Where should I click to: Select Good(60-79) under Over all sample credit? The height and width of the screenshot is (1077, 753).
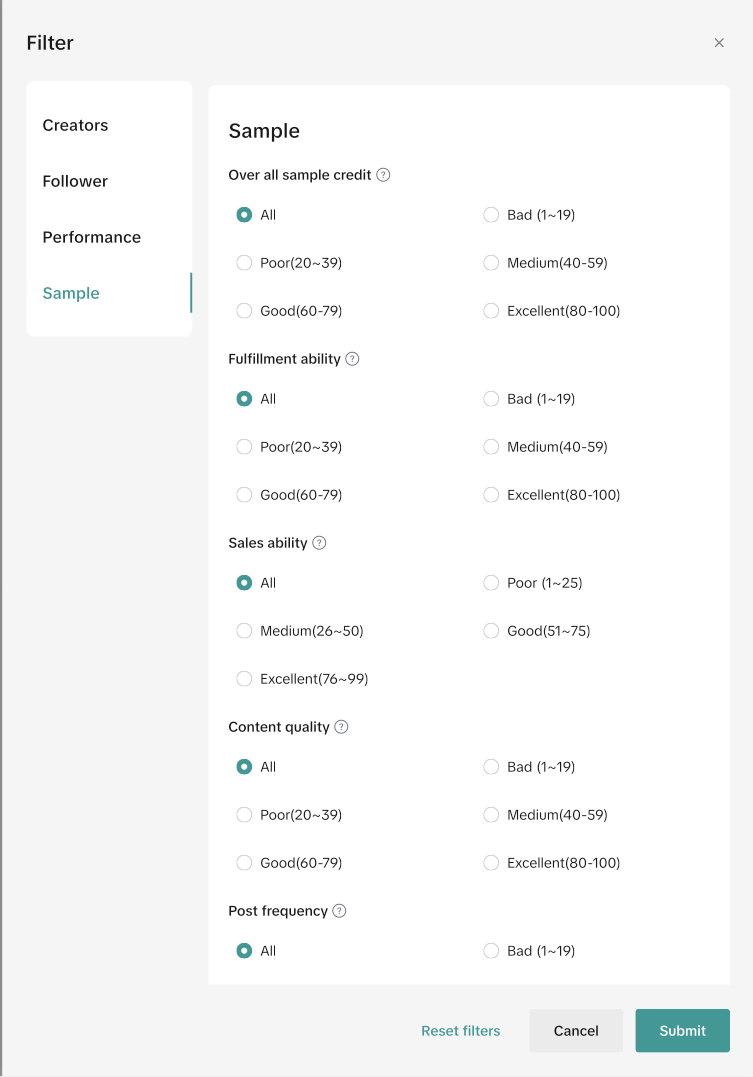pyautogui.click(x=244, y=311)
